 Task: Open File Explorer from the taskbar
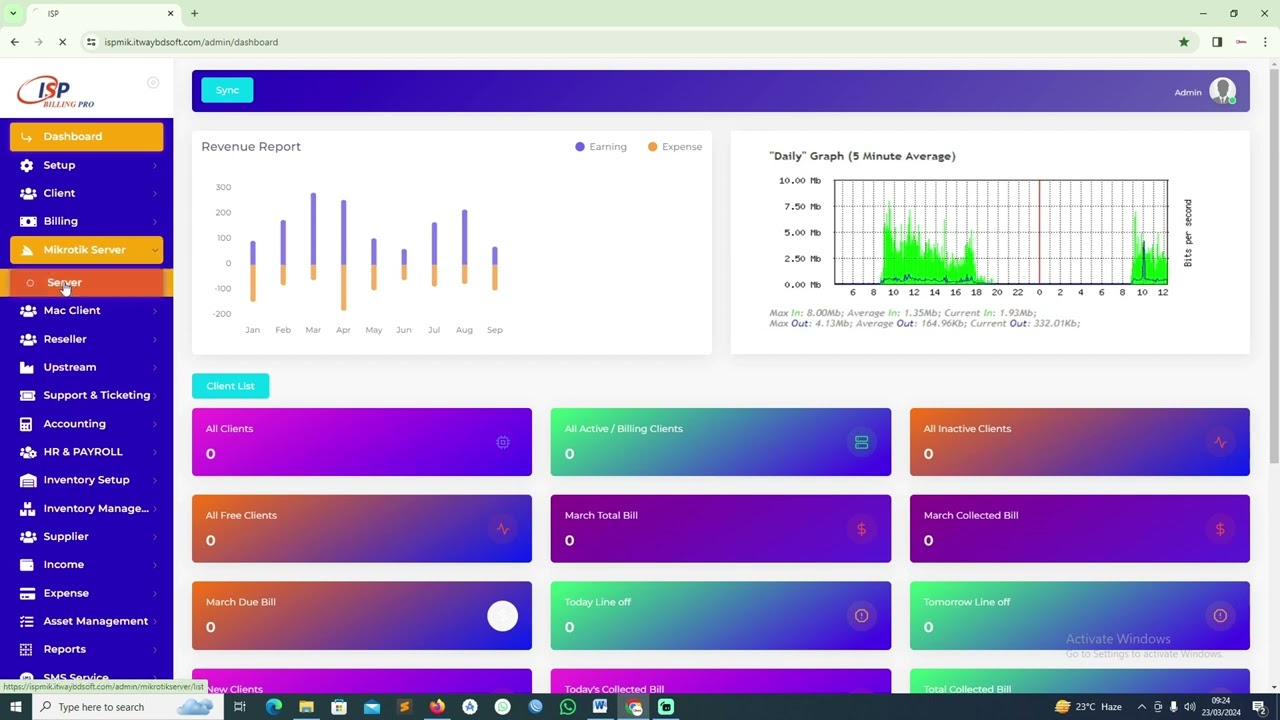[x=306, y=707]
